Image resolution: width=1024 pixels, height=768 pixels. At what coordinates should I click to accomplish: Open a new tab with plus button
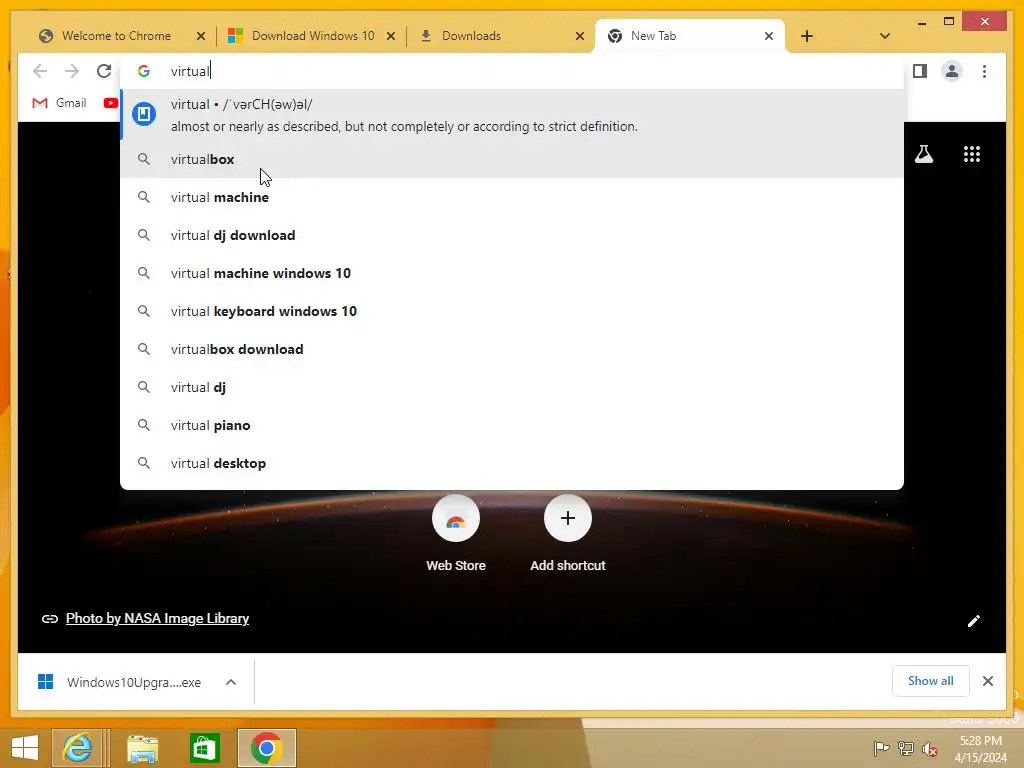pyautogui.click(x=807, y=36)
